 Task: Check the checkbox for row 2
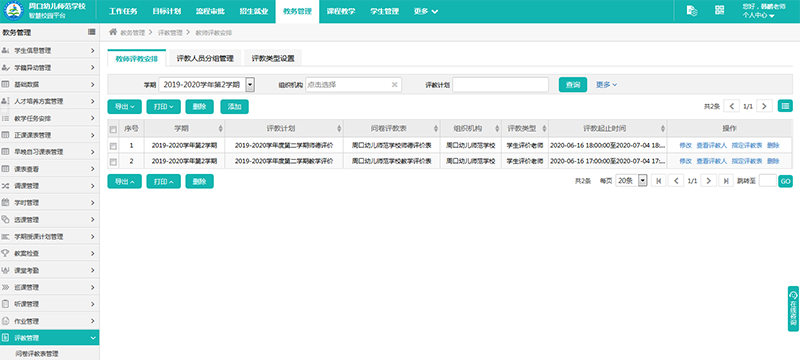113,162
